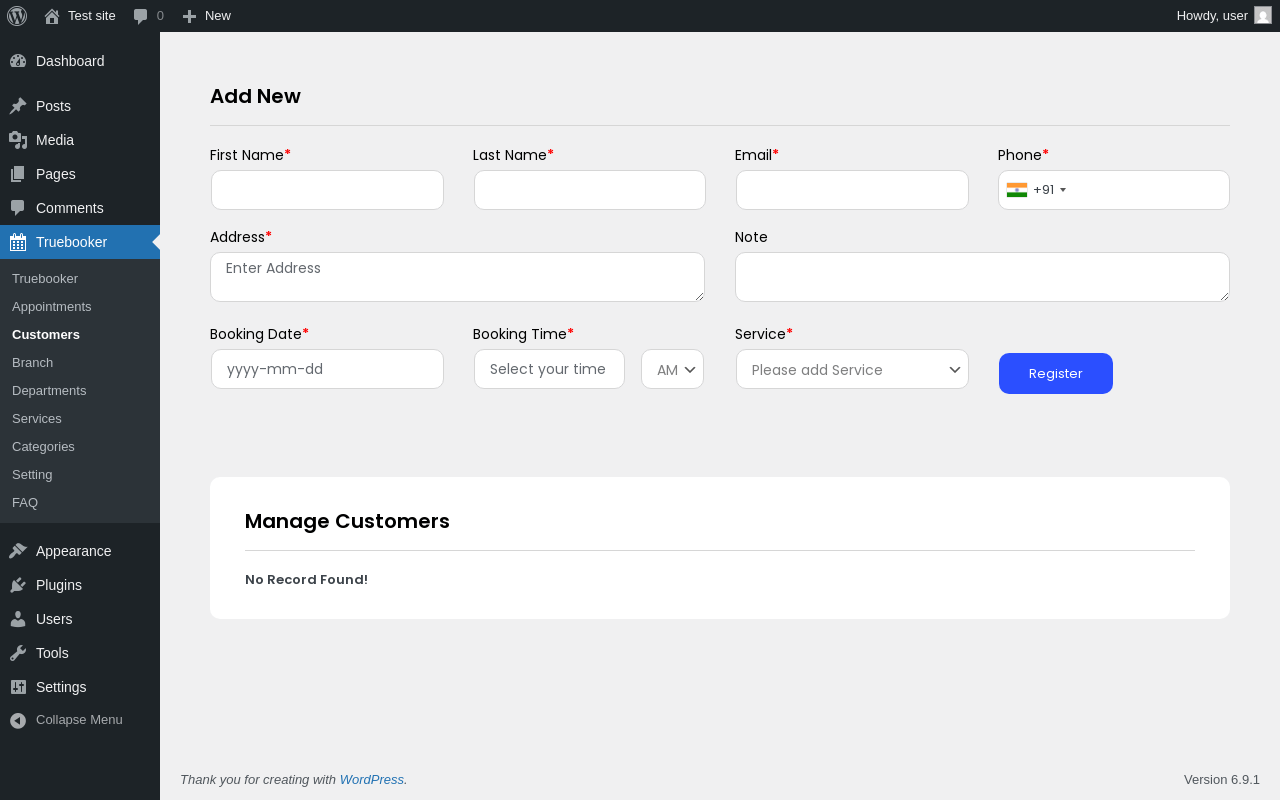Viewport: 1280px width, 800px height.
Task: Click the Tools wrench icon
Action: click(x=18, y=653)
